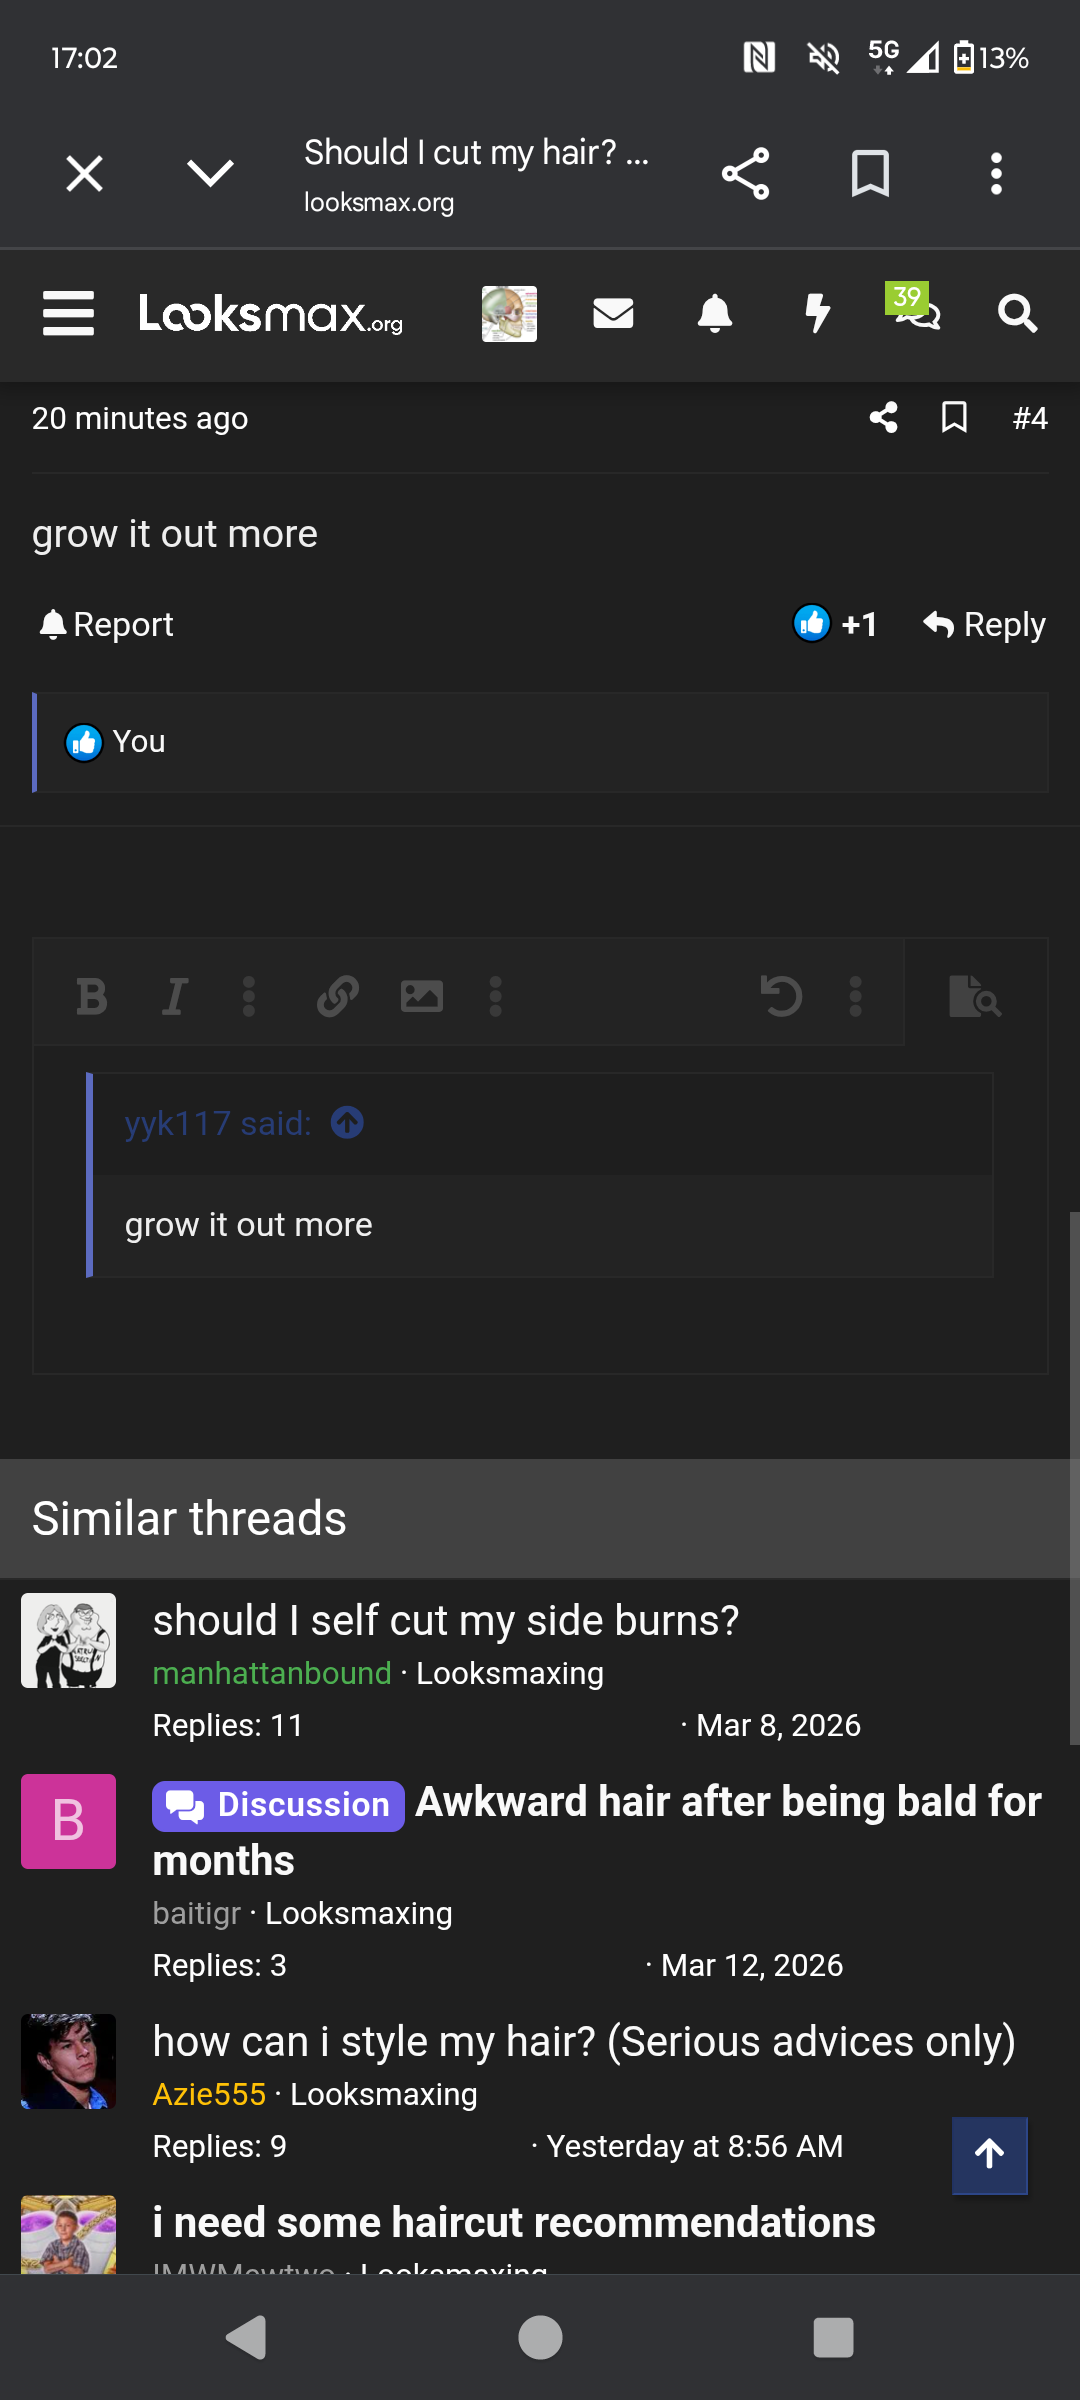Expand the browser tab chevron dropdown

tap(210, 174)
